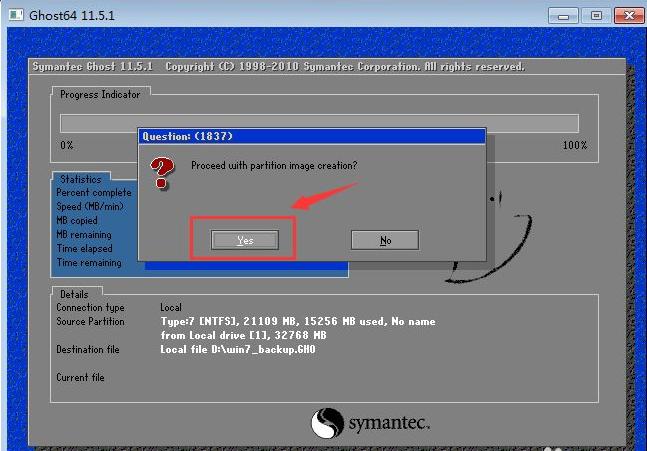Click the progress indicator bar

pos(319,123)
